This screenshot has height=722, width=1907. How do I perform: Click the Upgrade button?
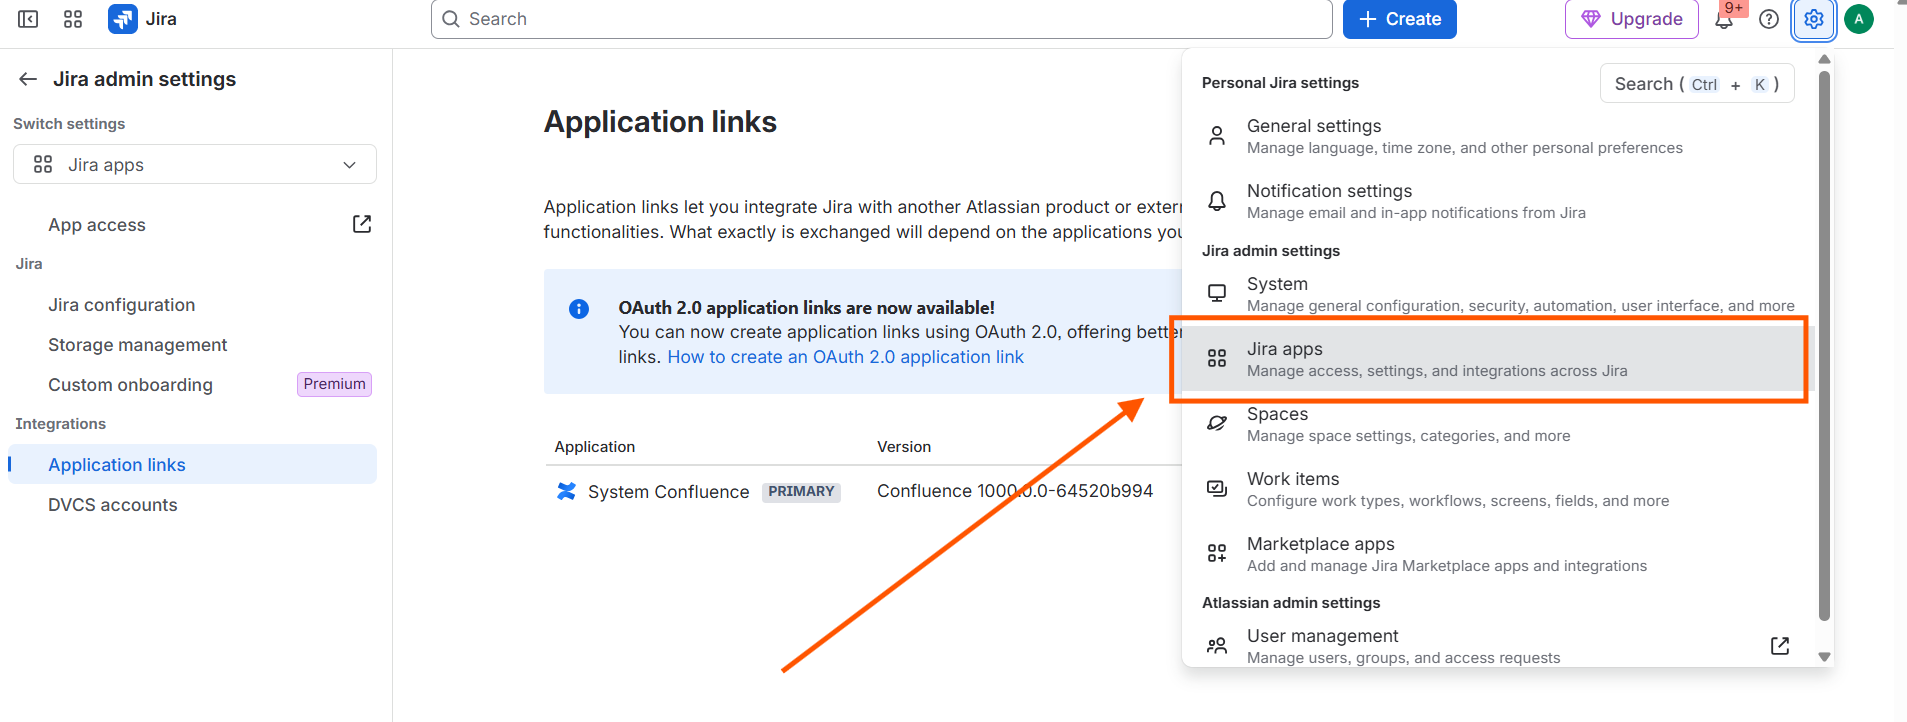click(1631, 19)
